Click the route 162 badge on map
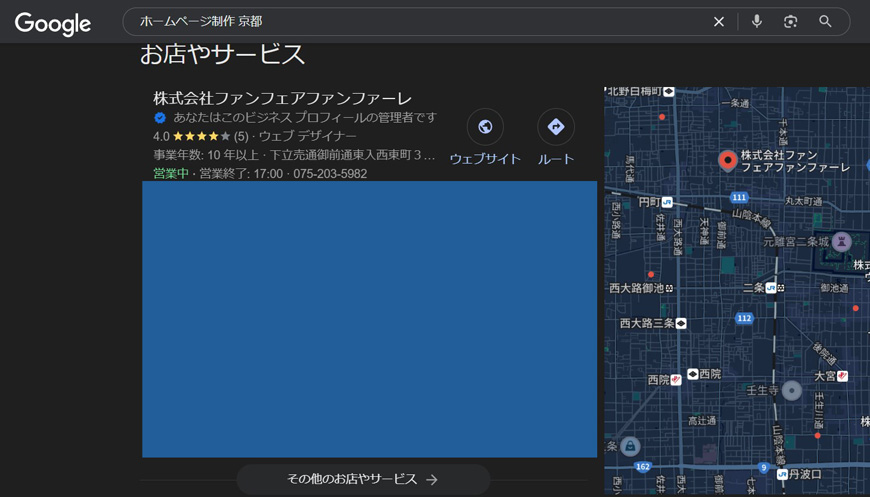870x497 pixels. click(643, 466)
